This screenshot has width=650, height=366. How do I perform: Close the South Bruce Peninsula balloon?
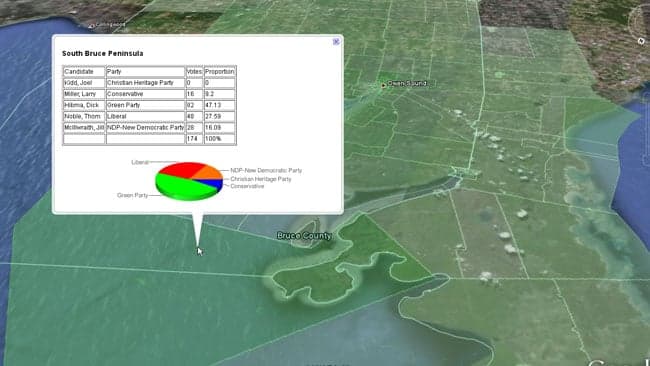point(336,41)
